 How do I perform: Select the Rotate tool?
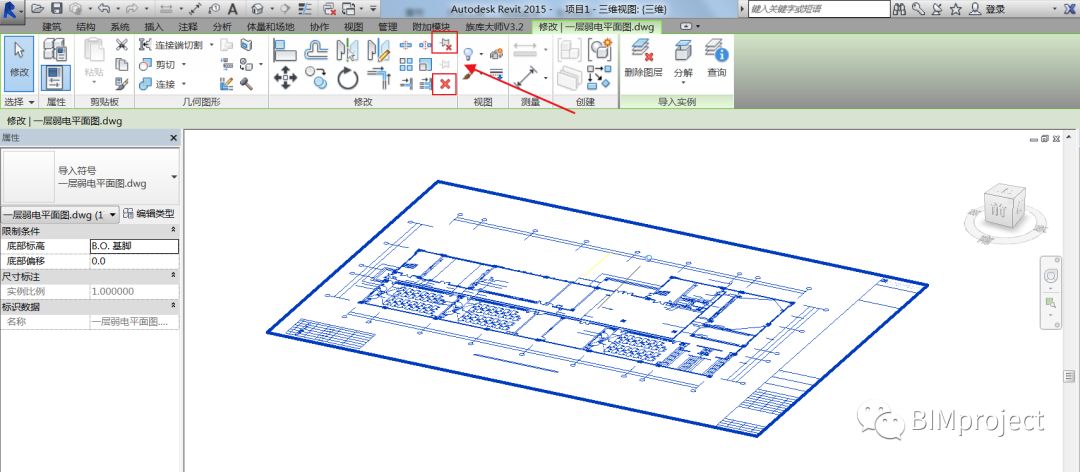348,78
